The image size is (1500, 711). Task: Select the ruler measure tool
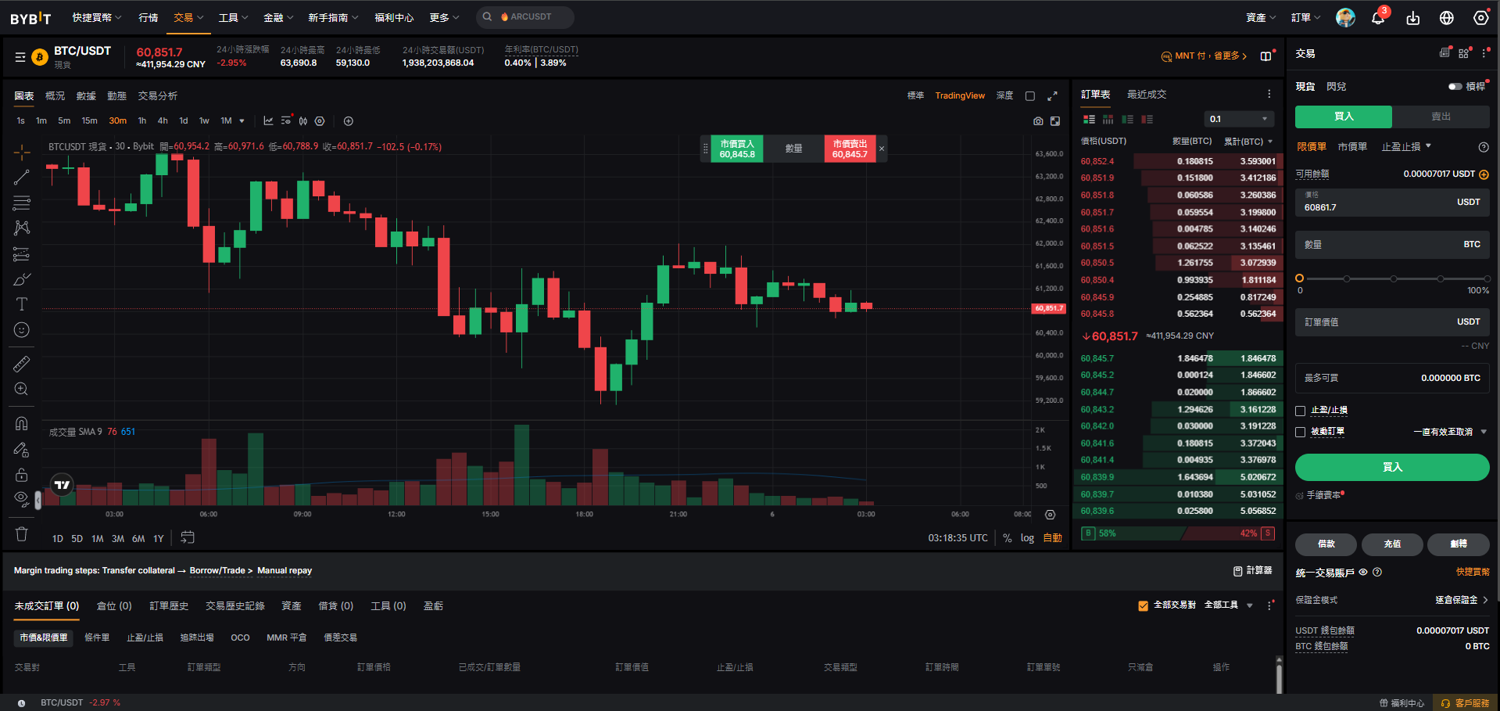pyautogui.click(x=21, y=364)
